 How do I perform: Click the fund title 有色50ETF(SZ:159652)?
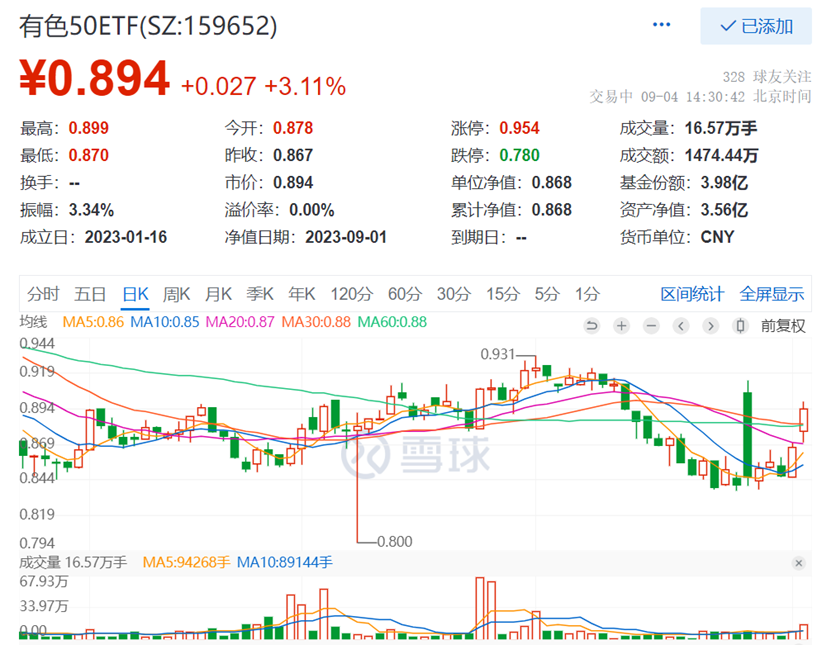148,26
